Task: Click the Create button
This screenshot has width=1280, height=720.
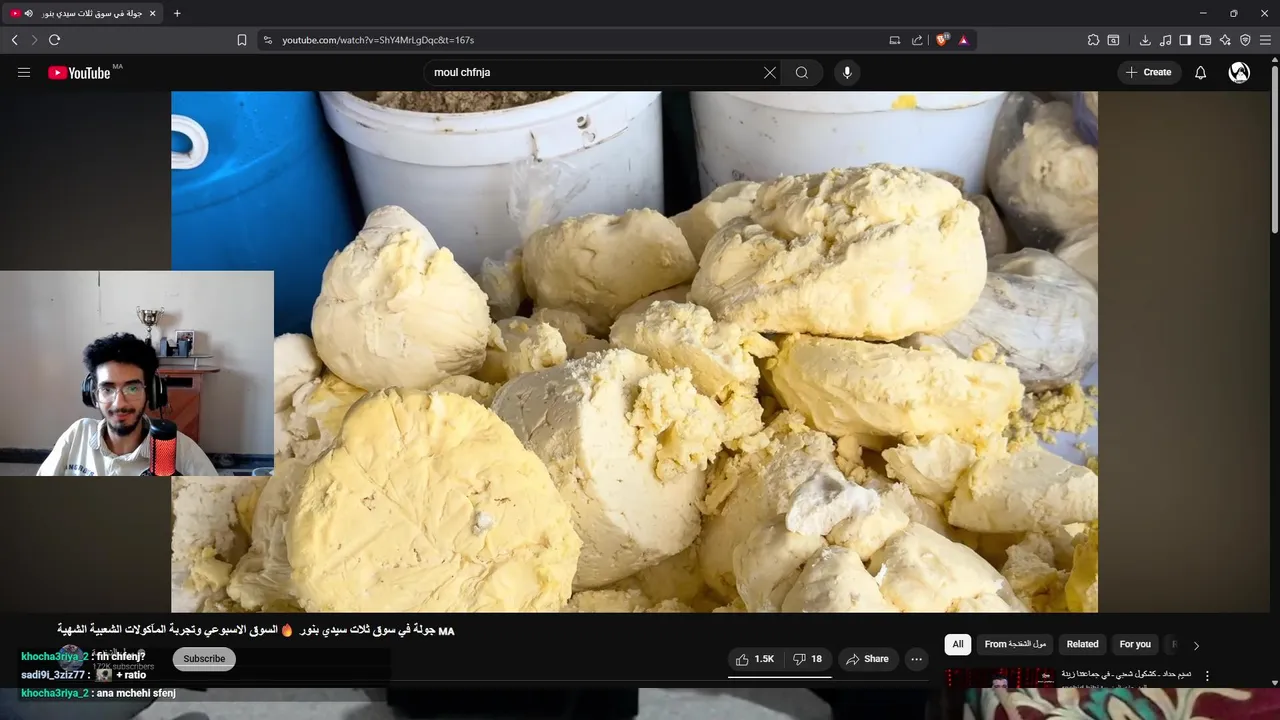Action: tap(1149, 72)
